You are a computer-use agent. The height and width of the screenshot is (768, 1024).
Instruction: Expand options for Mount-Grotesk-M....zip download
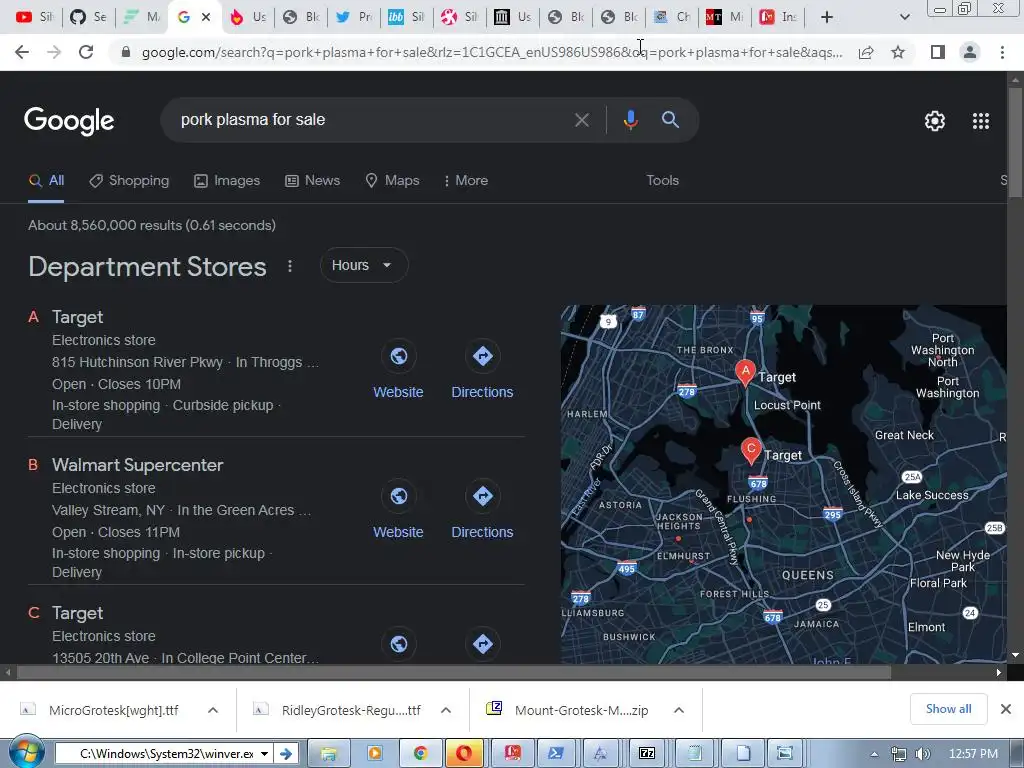coord(679,710)
